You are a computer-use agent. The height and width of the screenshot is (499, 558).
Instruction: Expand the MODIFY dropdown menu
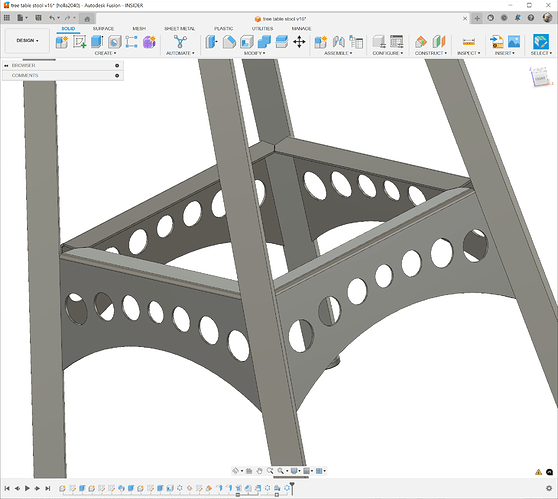(254, 53)
